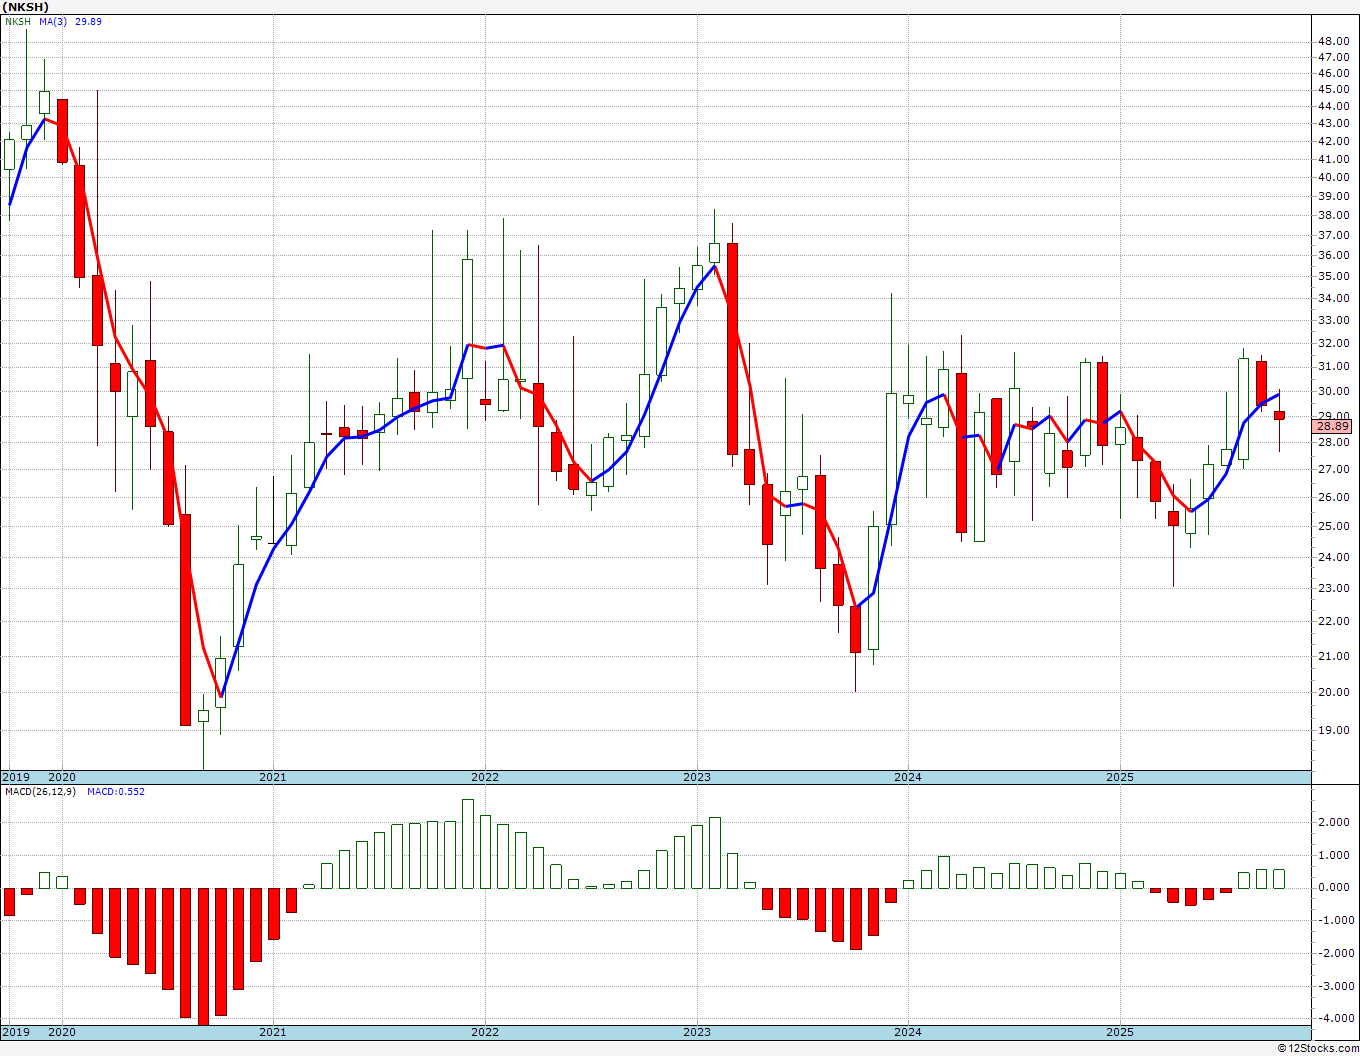The image size is (1360, 1056).
Task: Click the 45.00 price axis label
Action: pos(1333,89)
